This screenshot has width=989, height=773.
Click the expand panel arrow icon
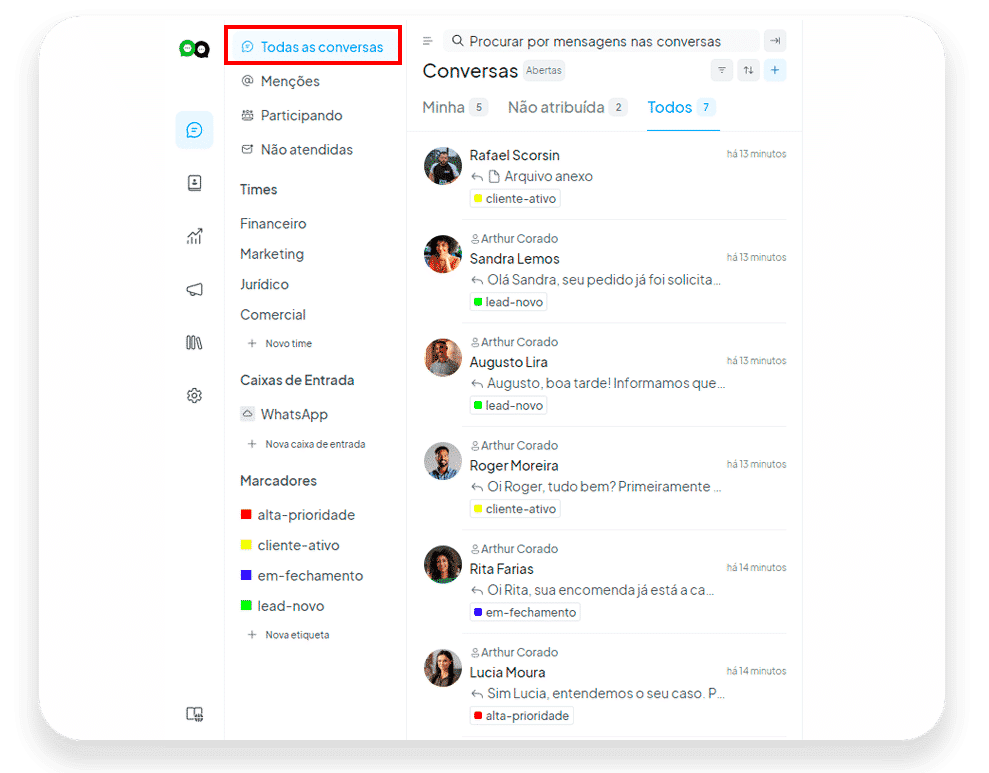pos(775,41)
